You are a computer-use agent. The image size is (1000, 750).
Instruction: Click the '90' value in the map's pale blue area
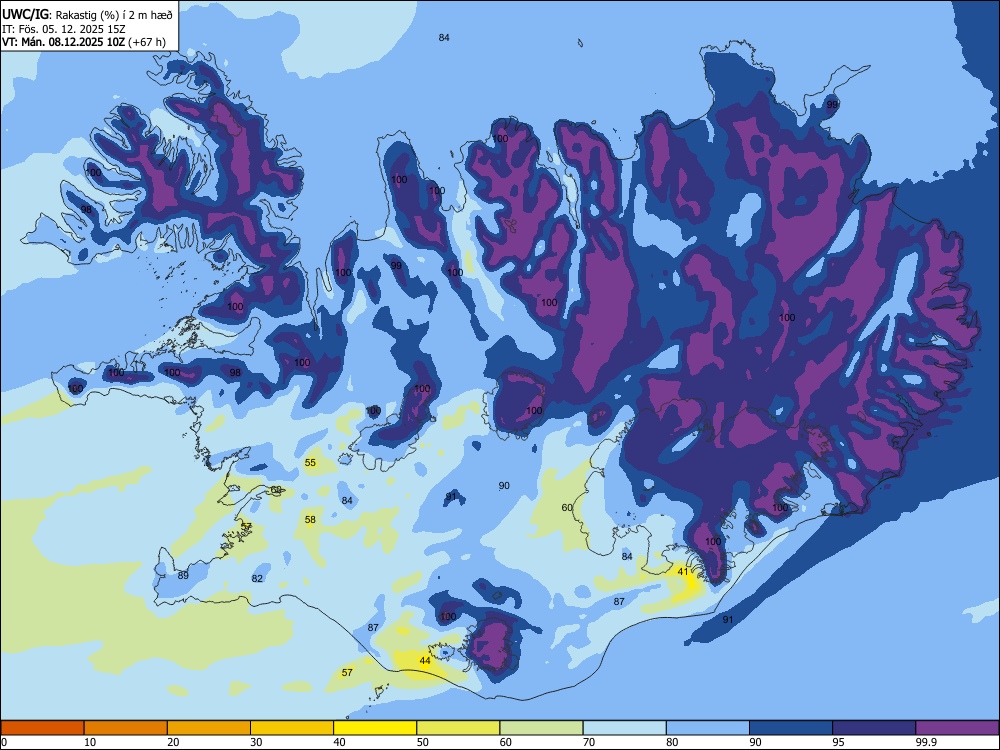click(x=504, y=486)
